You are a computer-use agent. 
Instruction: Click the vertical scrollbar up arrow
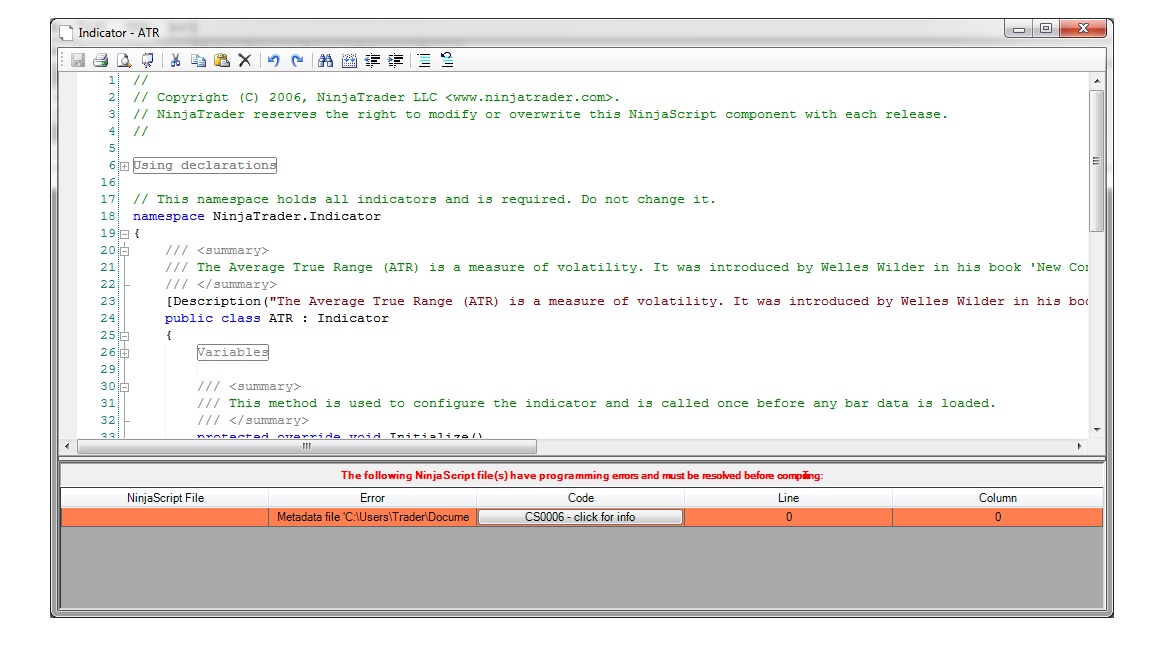pyautogui.click(x=1096, y=81)
